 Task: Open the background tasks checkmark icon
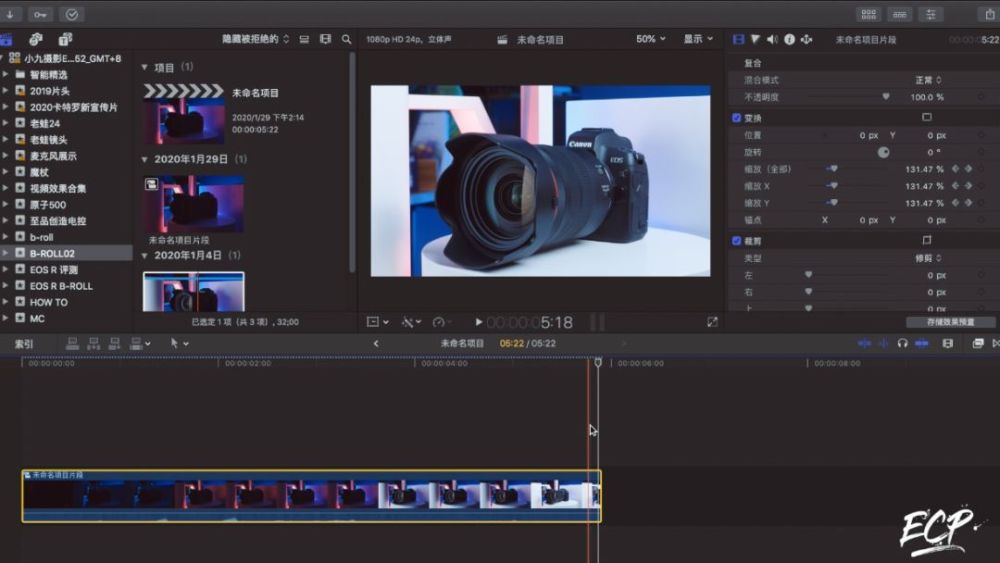click(x=71, y=14)
